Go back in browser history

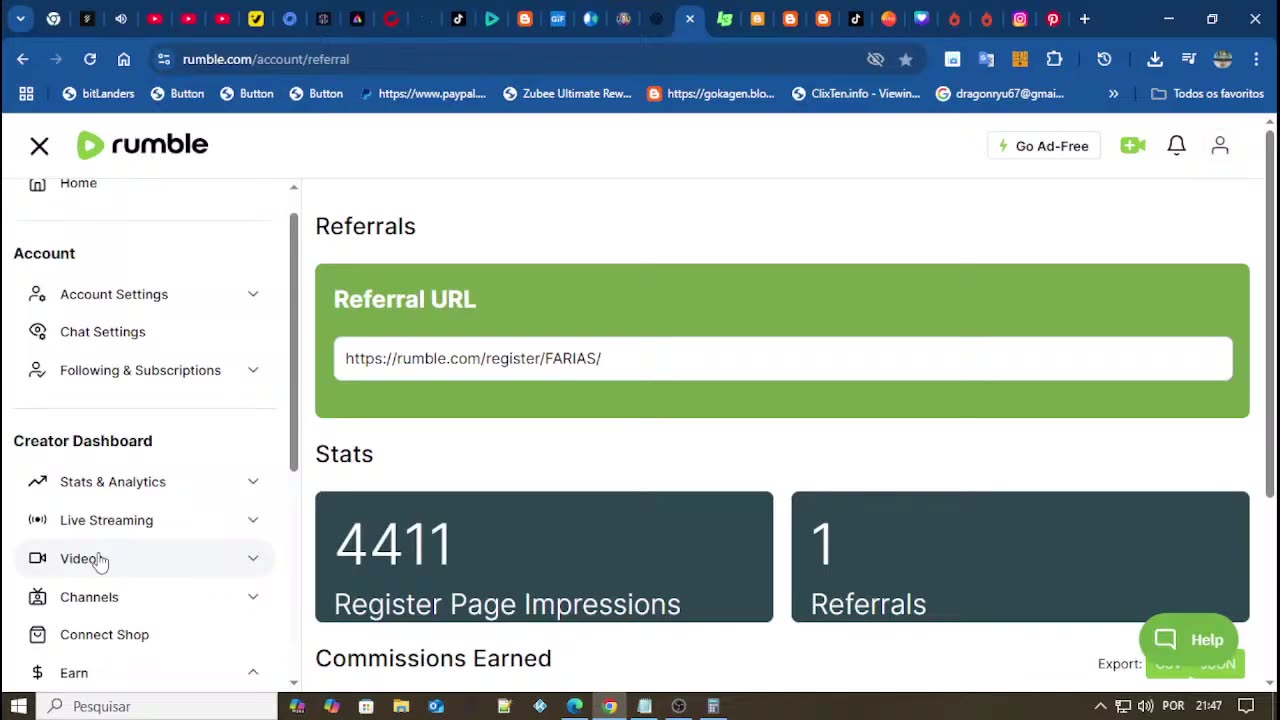[23, 59]
